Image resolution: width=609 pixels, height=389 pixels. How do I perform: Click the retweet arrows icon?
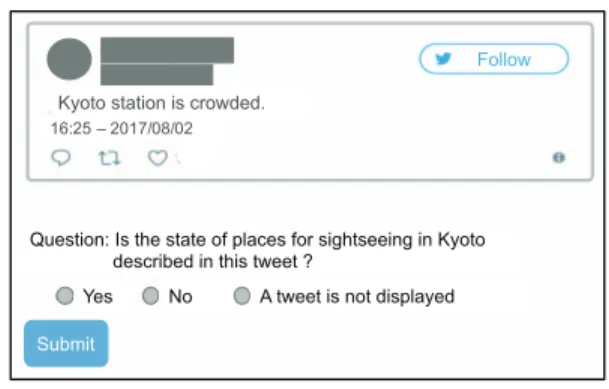[x=109, y=158]
